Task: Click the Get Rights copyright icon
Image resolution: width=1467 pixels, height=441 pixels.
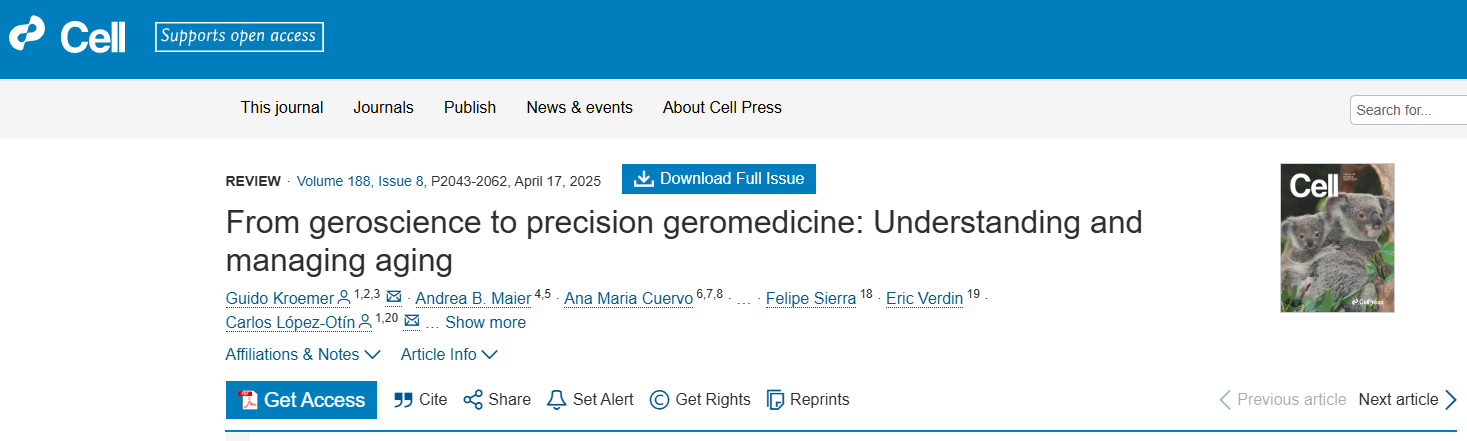Action: (659, 400)
